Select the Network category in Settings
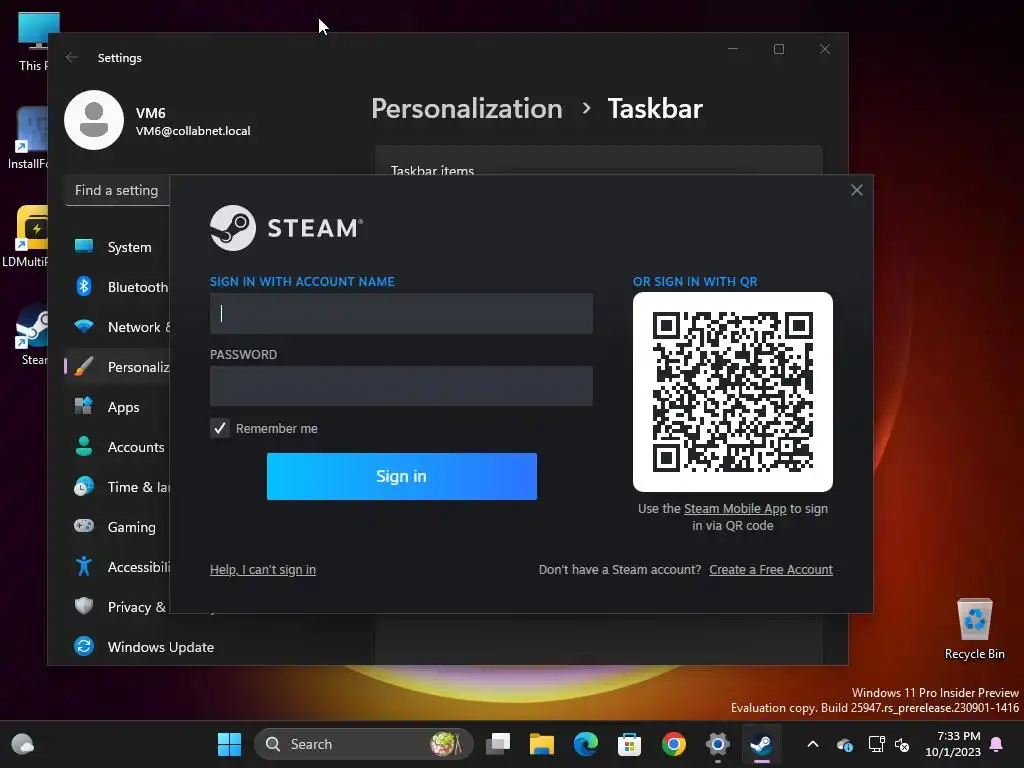Viewport: 1024px width, 768px height. tap(118, 327)
